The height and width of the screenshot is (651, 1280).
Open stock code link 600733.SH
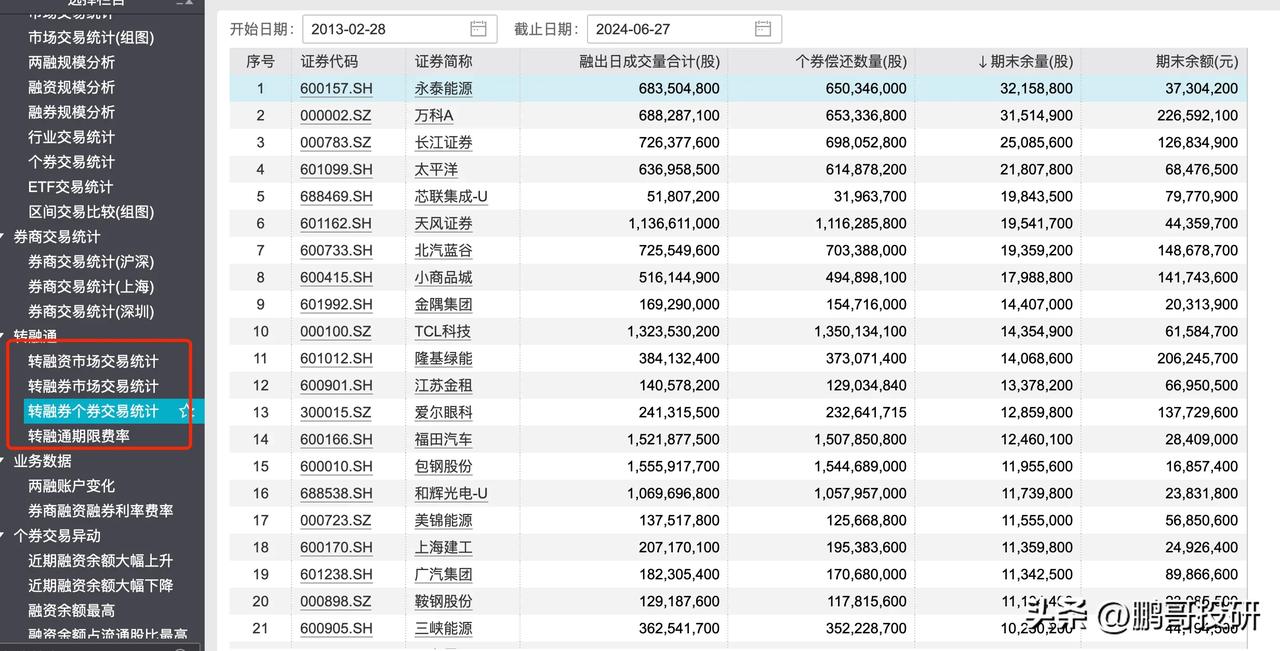pyautogui.click(x=336, y=251)
